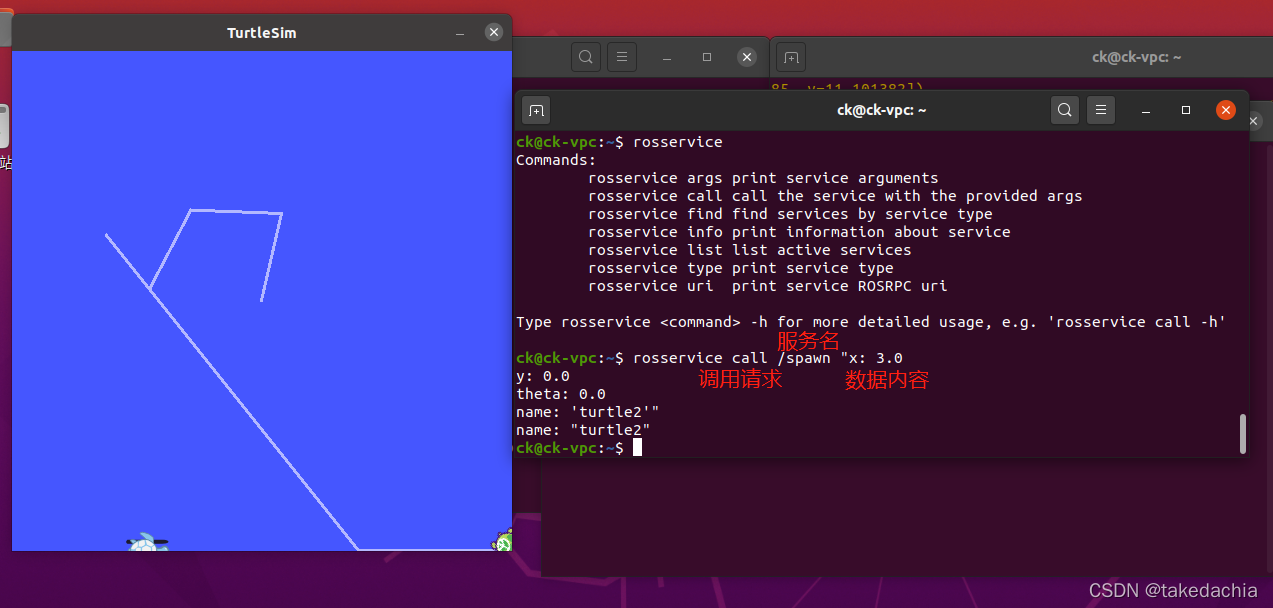This screenshot has height=608, width=1273.
Task: Click the rear terminal title ck@ck-vpc
Action: [1136, 57]
